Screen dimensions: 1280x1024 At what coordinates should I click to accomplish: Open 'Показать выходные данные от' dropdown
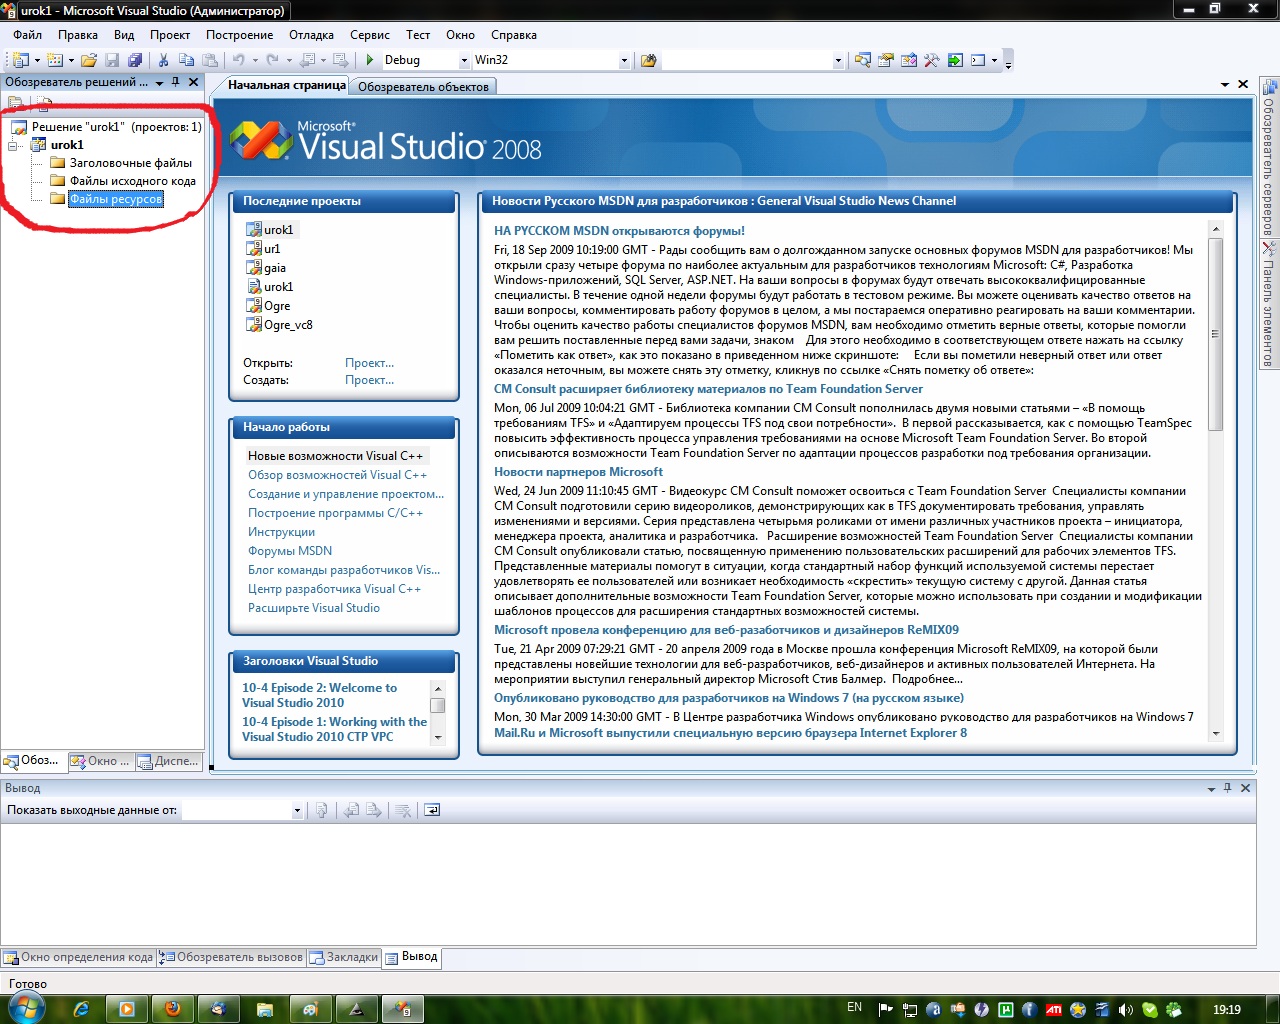297,810
